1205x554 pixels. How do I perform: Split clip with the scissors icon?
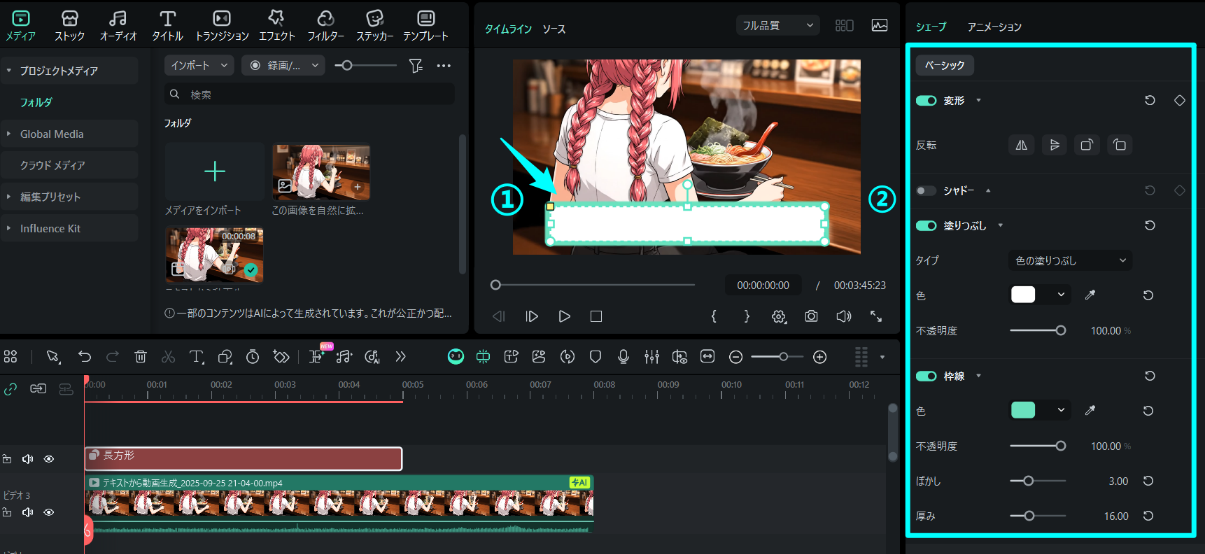pos(169,357)
